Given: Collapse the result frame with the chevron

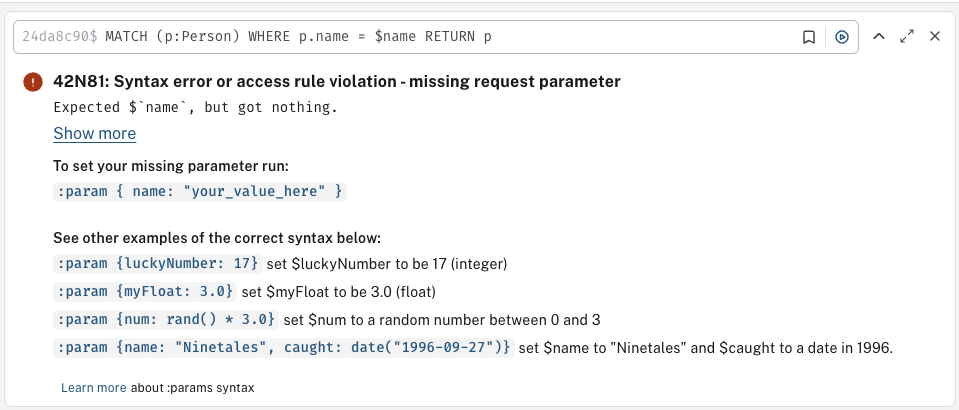Looking at the screenshot, I should (x=879, y=37).
